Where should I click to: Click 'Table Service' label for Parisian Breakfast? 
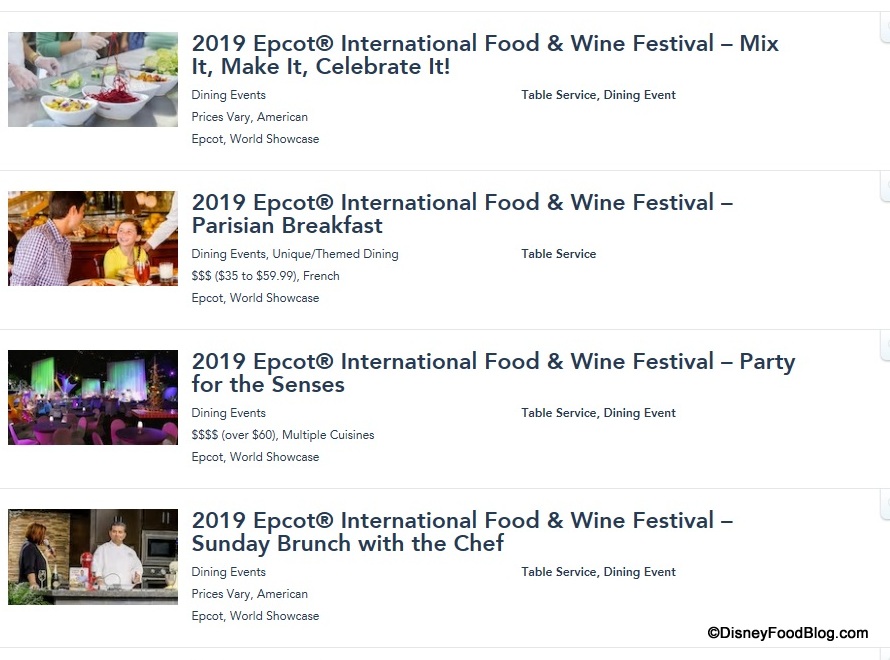point(558,254)
